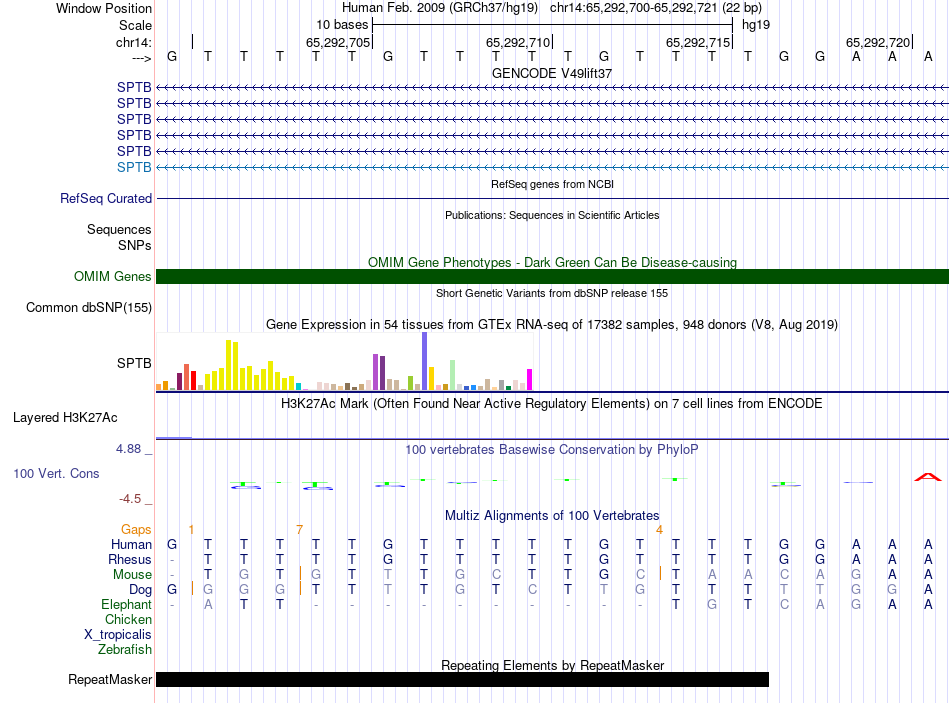Open the H3K27Ac Mark track title

tap(552, 404)
